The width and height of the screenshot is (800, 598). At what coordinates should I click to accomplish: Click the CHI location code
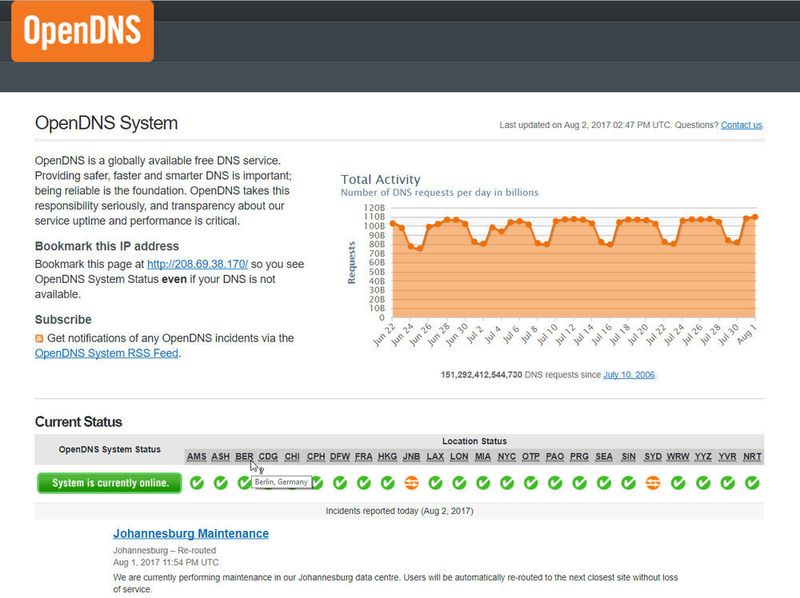(292, 457)
